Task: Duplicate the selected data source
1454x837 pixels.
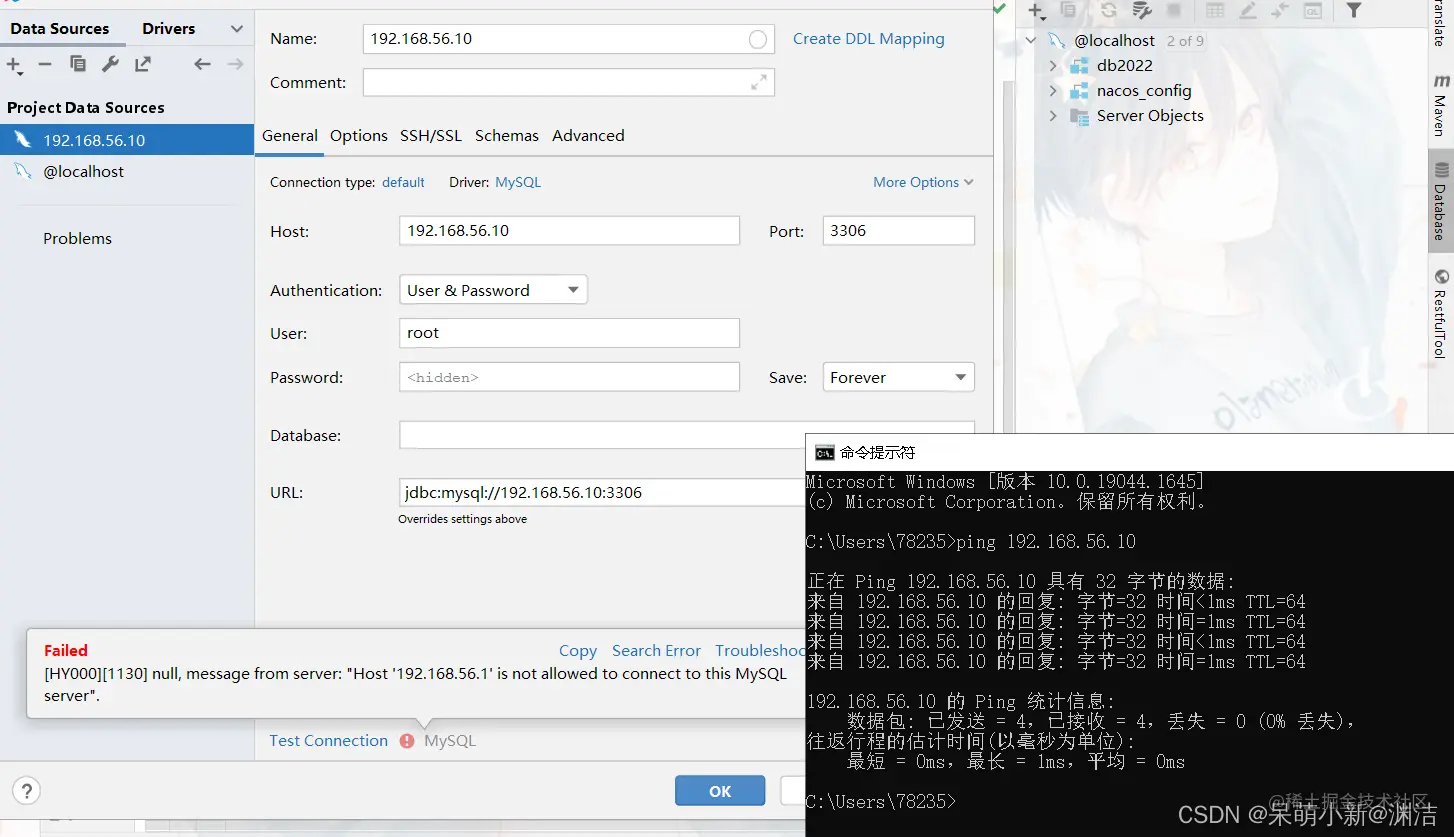Action: [78, 64]
